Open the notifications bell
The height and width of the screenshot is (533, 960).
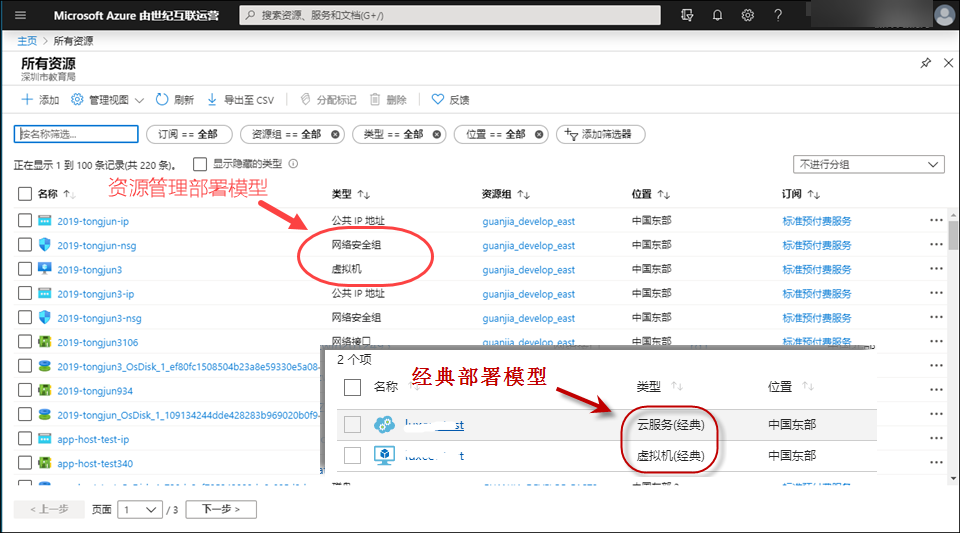pyautogui.click(x=717, y=15)
